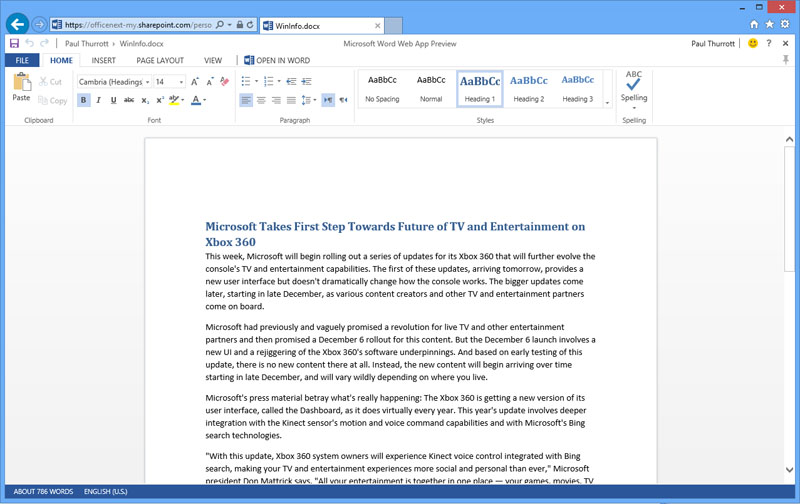Apply a bulleted list
The width and height of the screenshot is (800, 504).
[246, 82]
